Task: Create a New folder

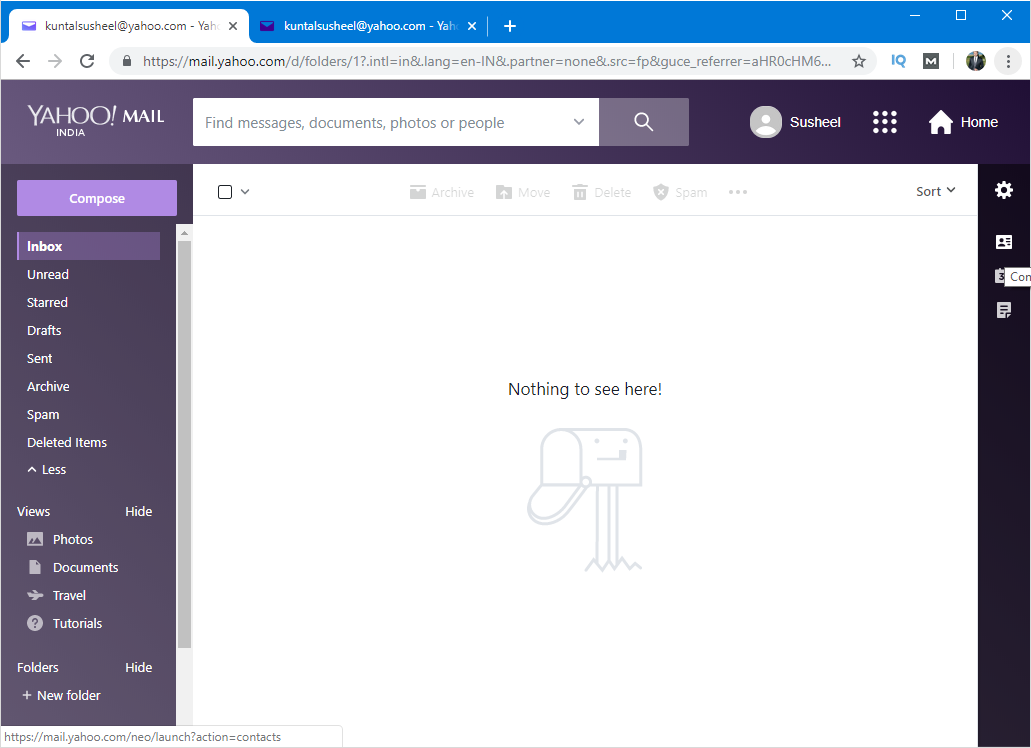Action: pos(62,695)
